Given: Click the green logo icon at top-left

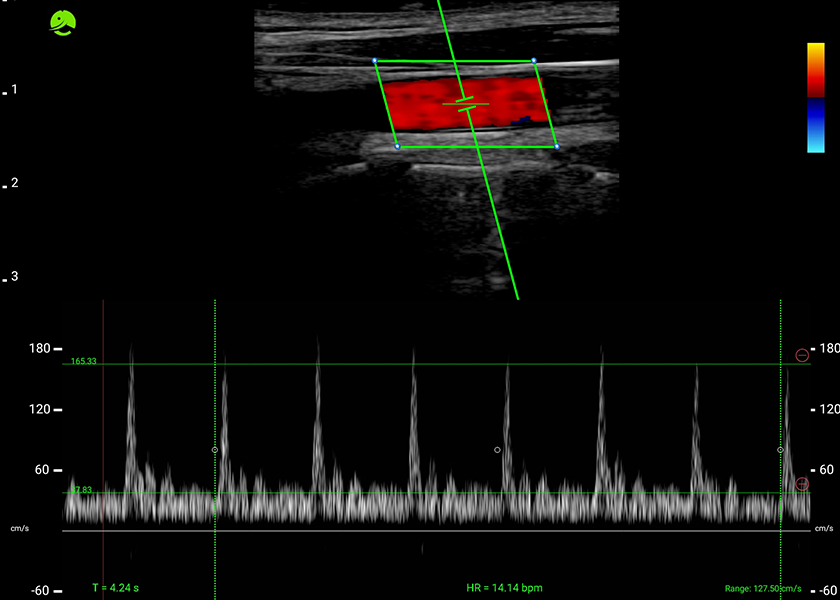Looking at the screenshot, I should [x=65, y=22].
